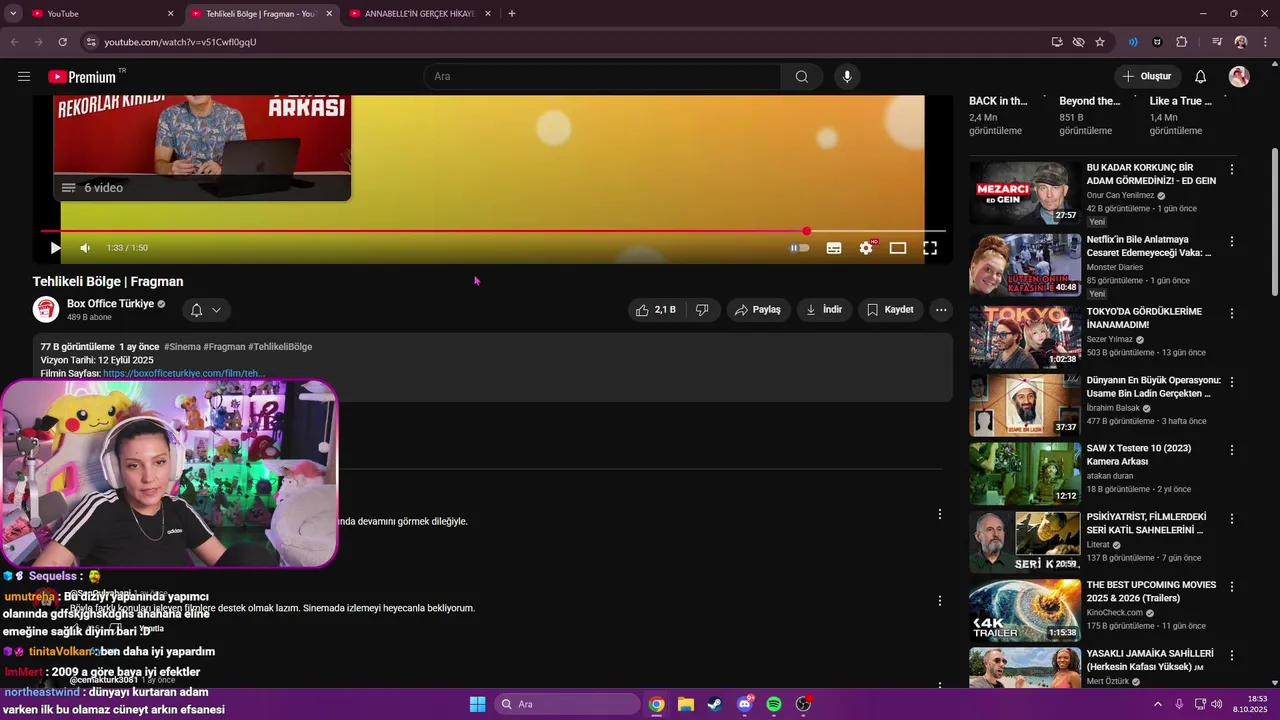This screenshot has width=1280, height=720.
Task: Open more actions under the video
Action: pyautogui.click(x=941, y=310)
